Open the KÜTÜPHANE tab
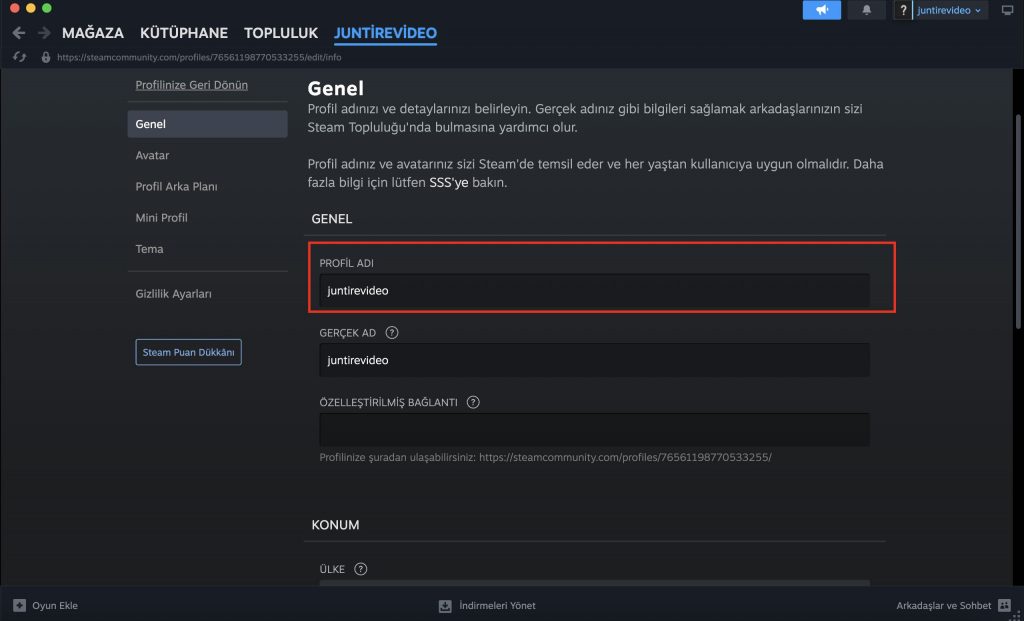Image resolution: width=1024 pixels, height=621 pixels. coord(184,33)
